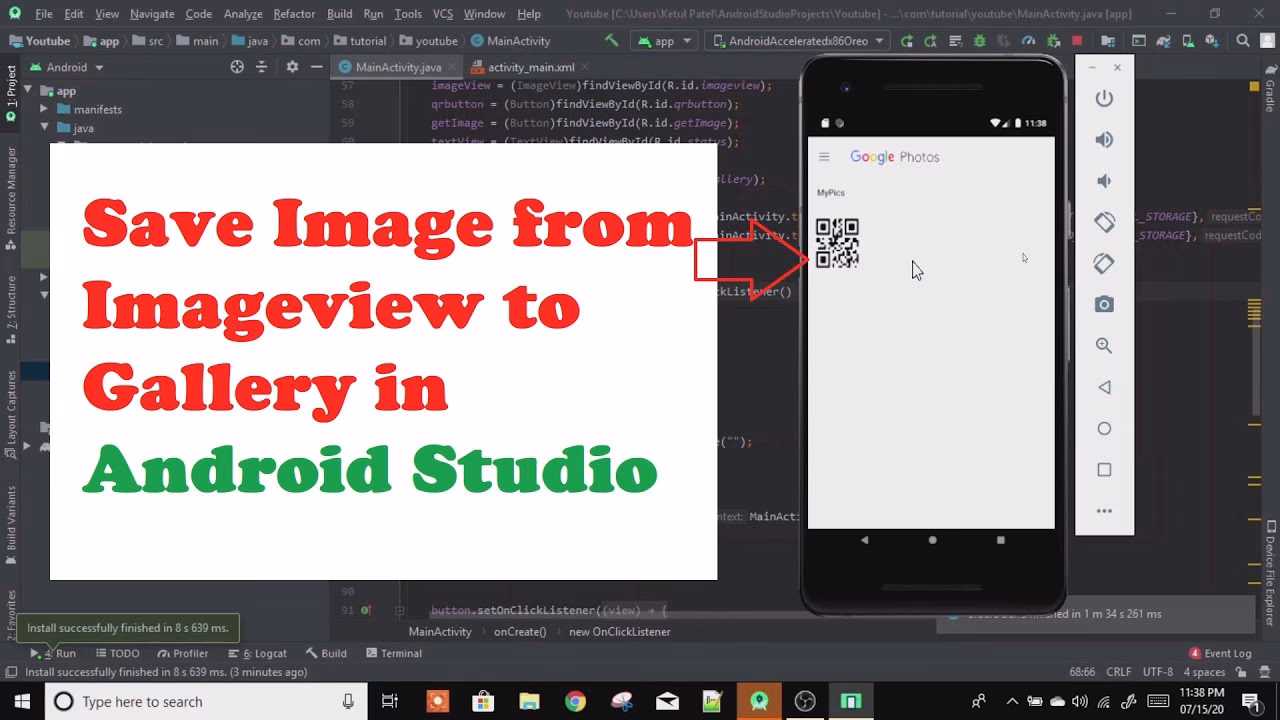Click the MainActivity breadcrumb in navigation bar
The height and width of the screenshot is (720, 1280).
(510, 41)
